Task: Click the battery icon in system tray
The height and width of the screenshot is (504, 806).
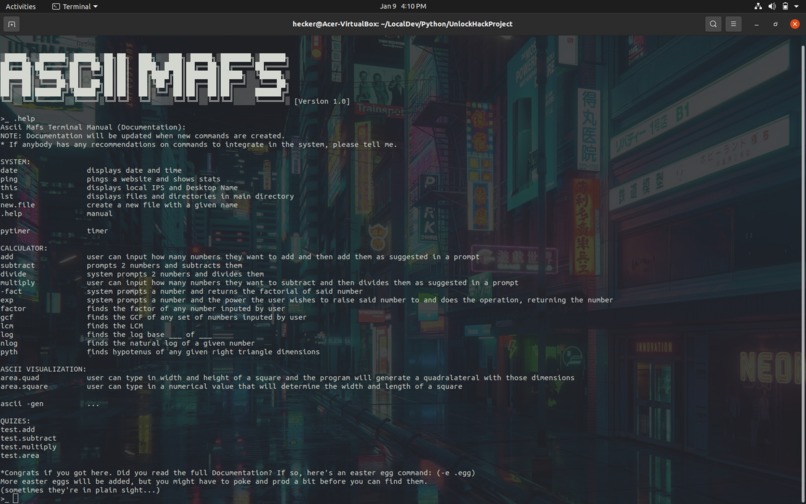Action: [x=785, y=6]
